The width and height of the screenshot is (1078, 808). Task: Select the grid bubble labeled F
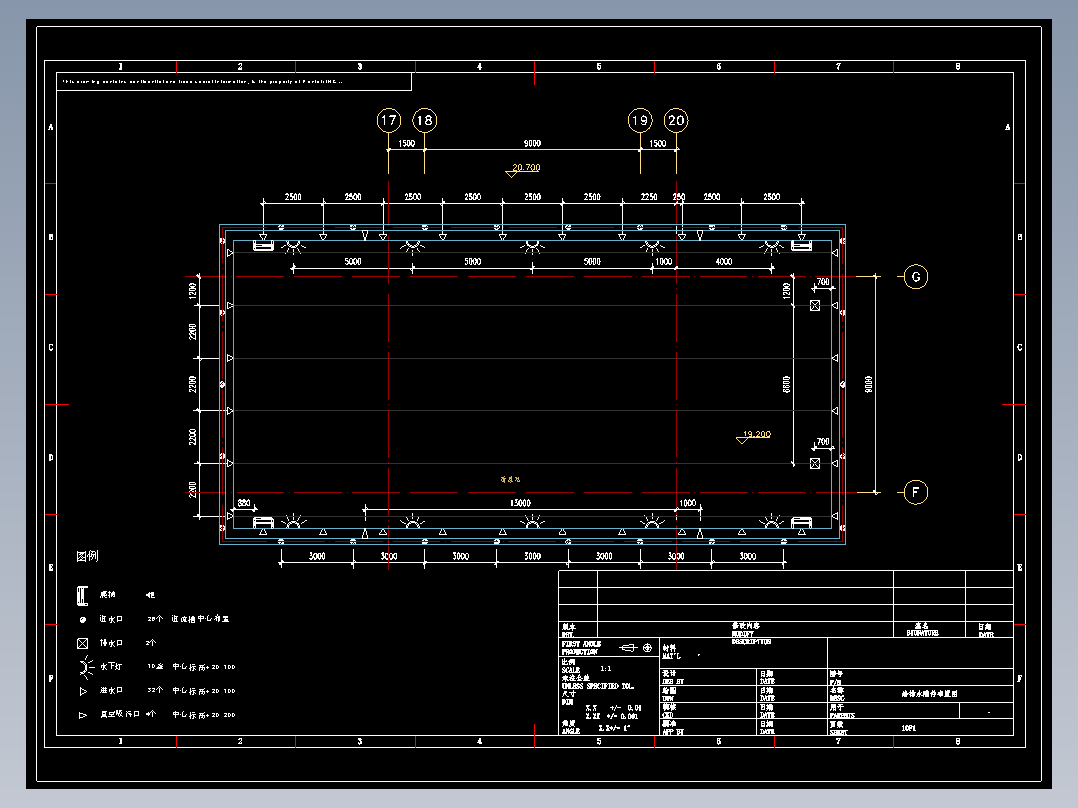(916, 492)
